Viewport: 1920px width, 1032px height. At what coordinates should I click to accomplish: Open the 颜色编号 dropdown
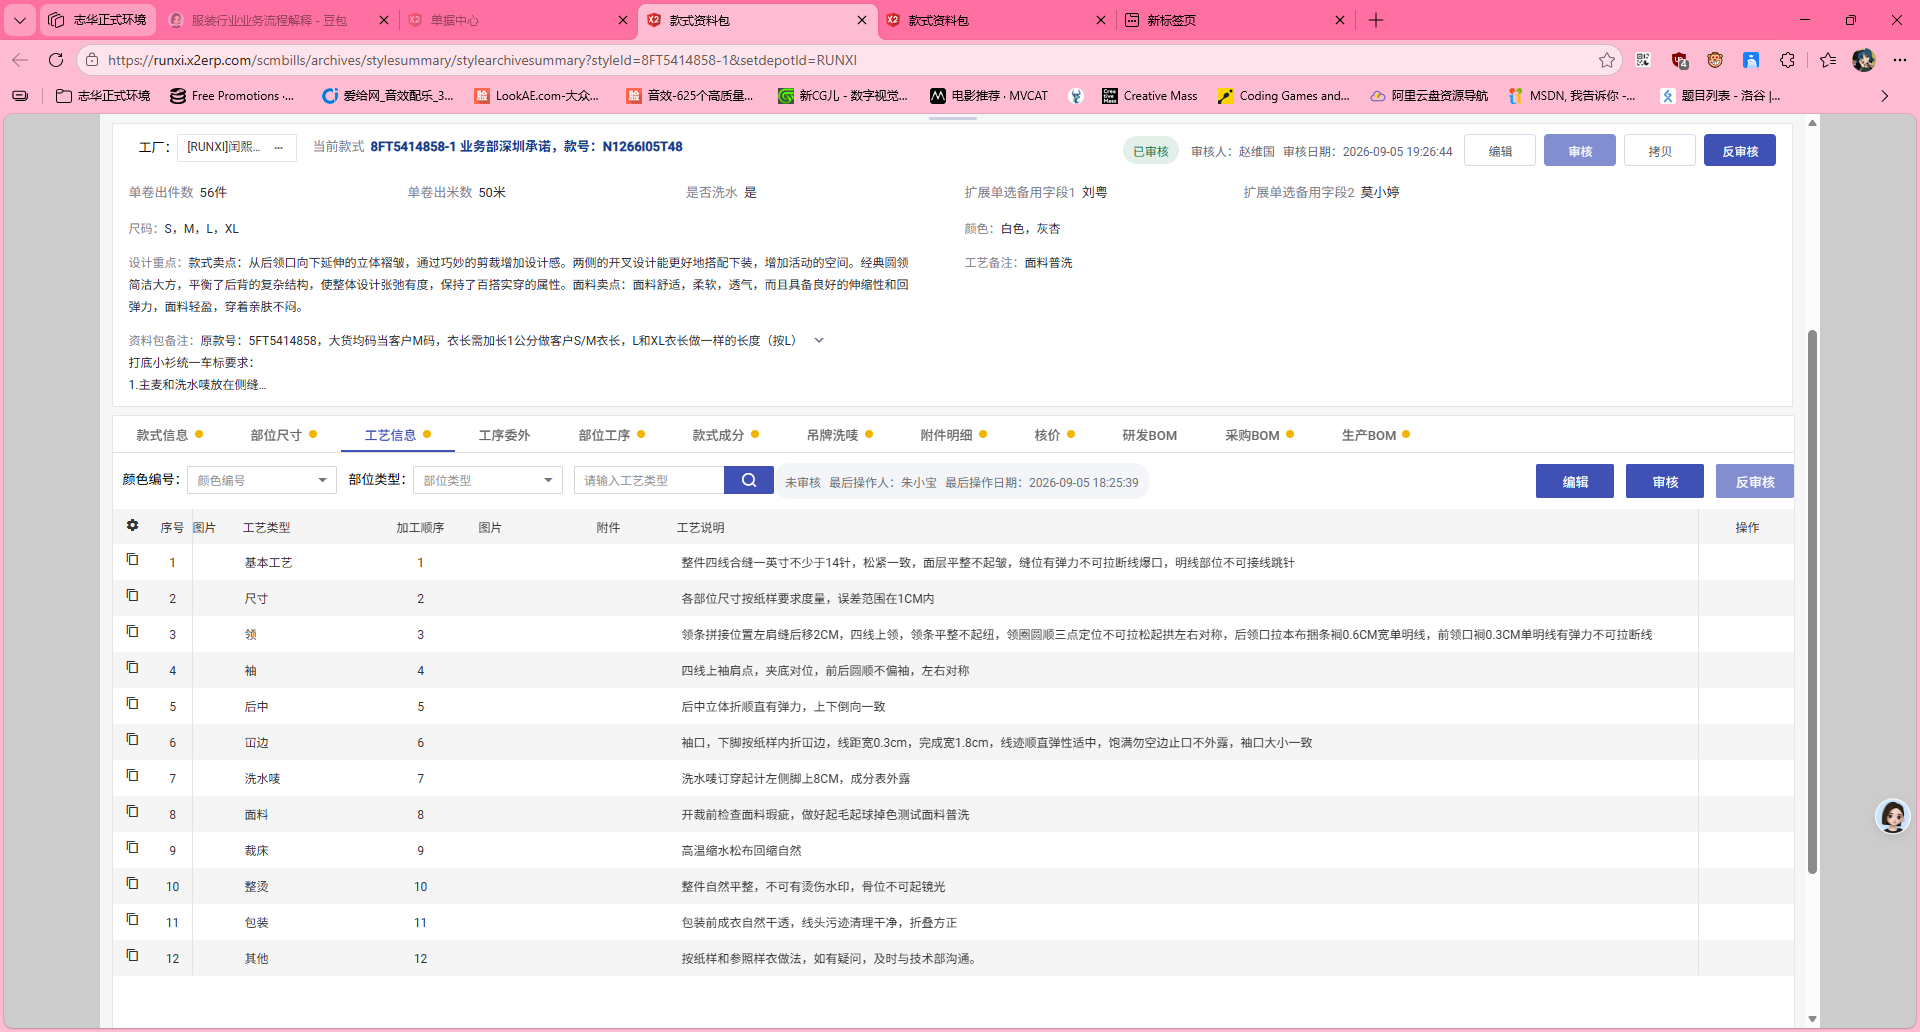(x=262, y=481)
